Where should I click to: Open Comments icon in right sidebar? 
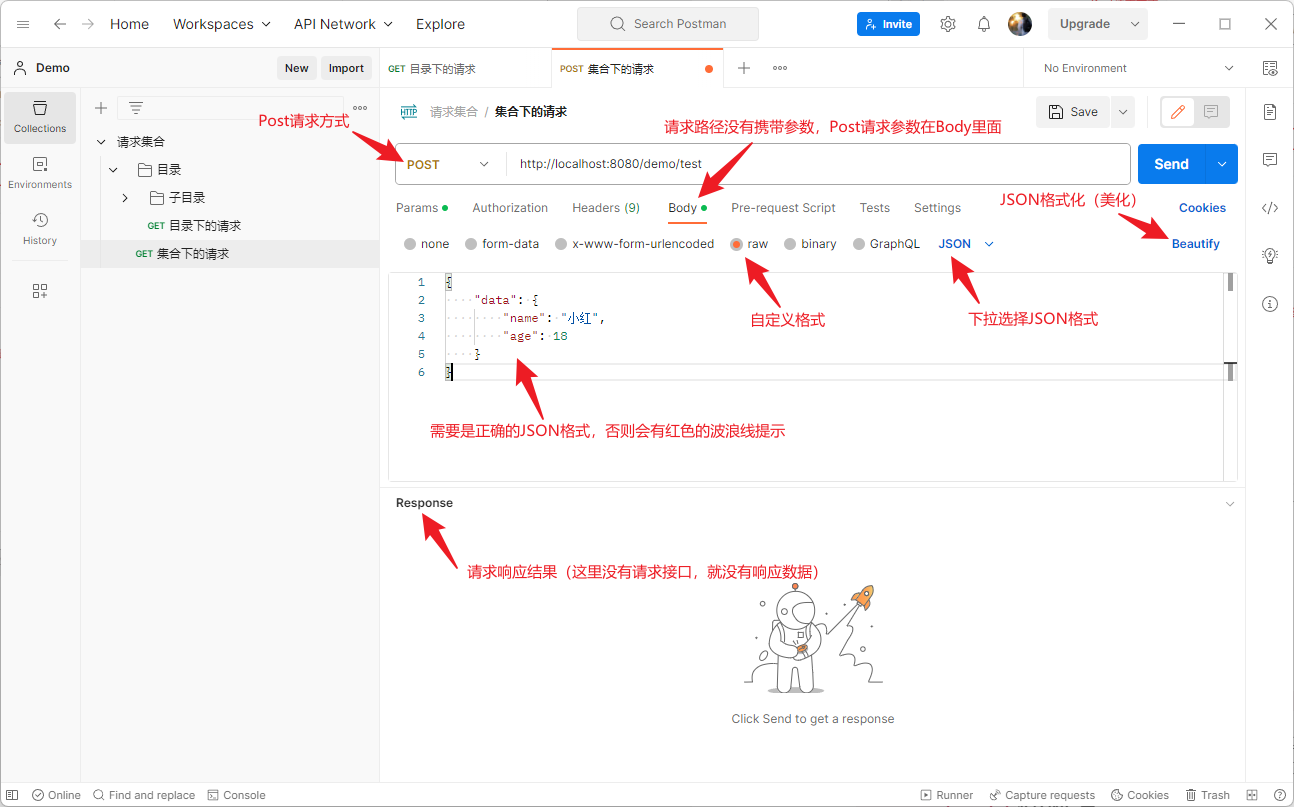coord(1270,160)
